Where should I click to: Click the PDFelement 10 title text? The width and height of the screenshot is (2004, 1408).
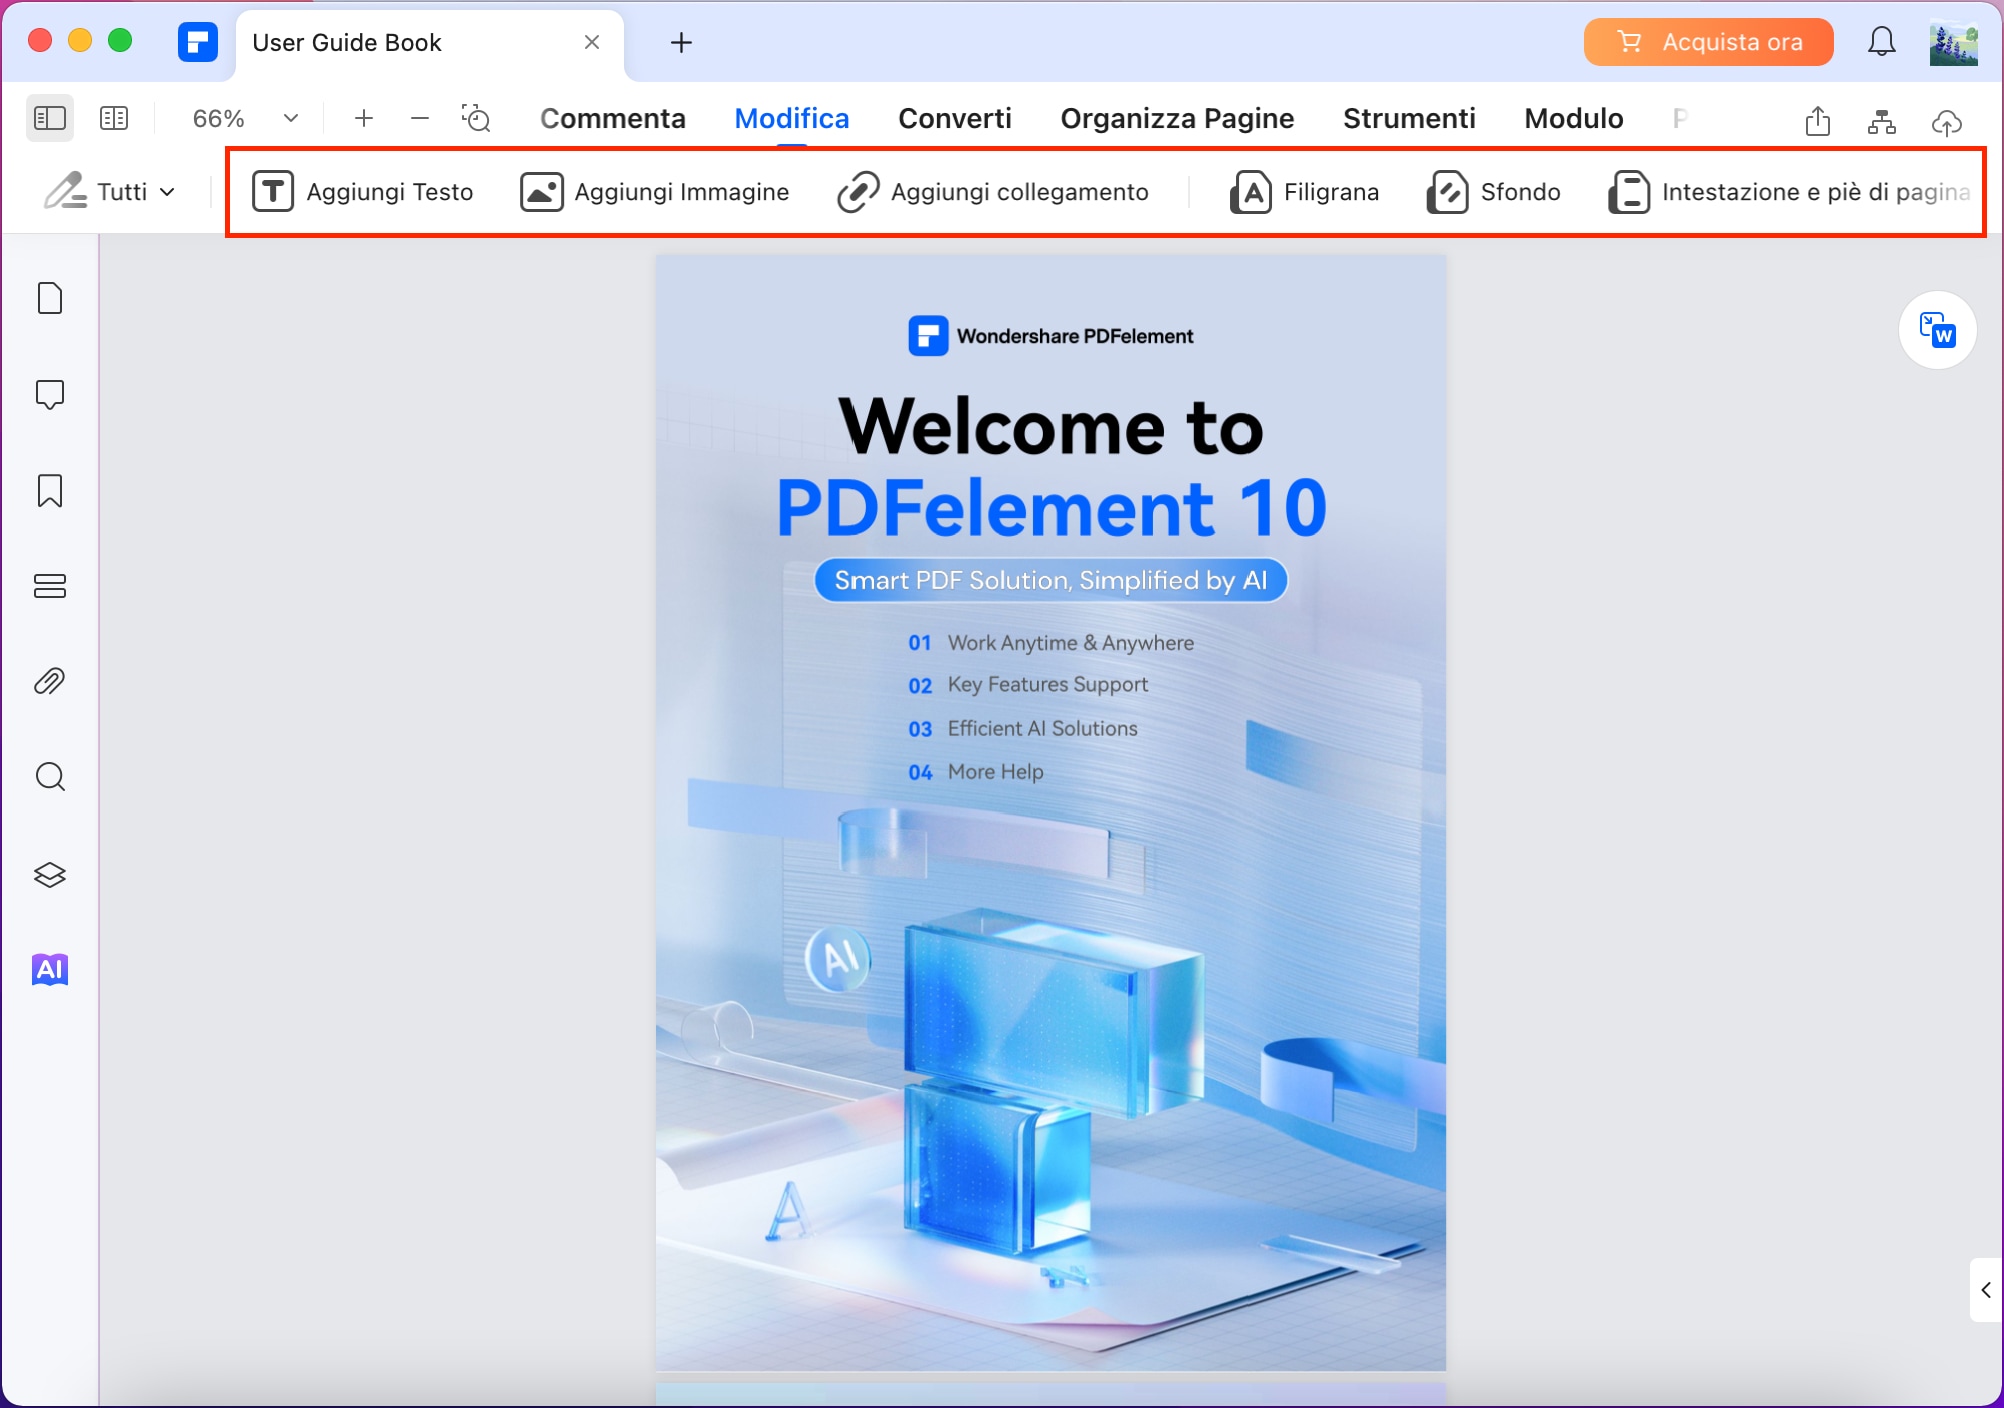click(1051, 508)
